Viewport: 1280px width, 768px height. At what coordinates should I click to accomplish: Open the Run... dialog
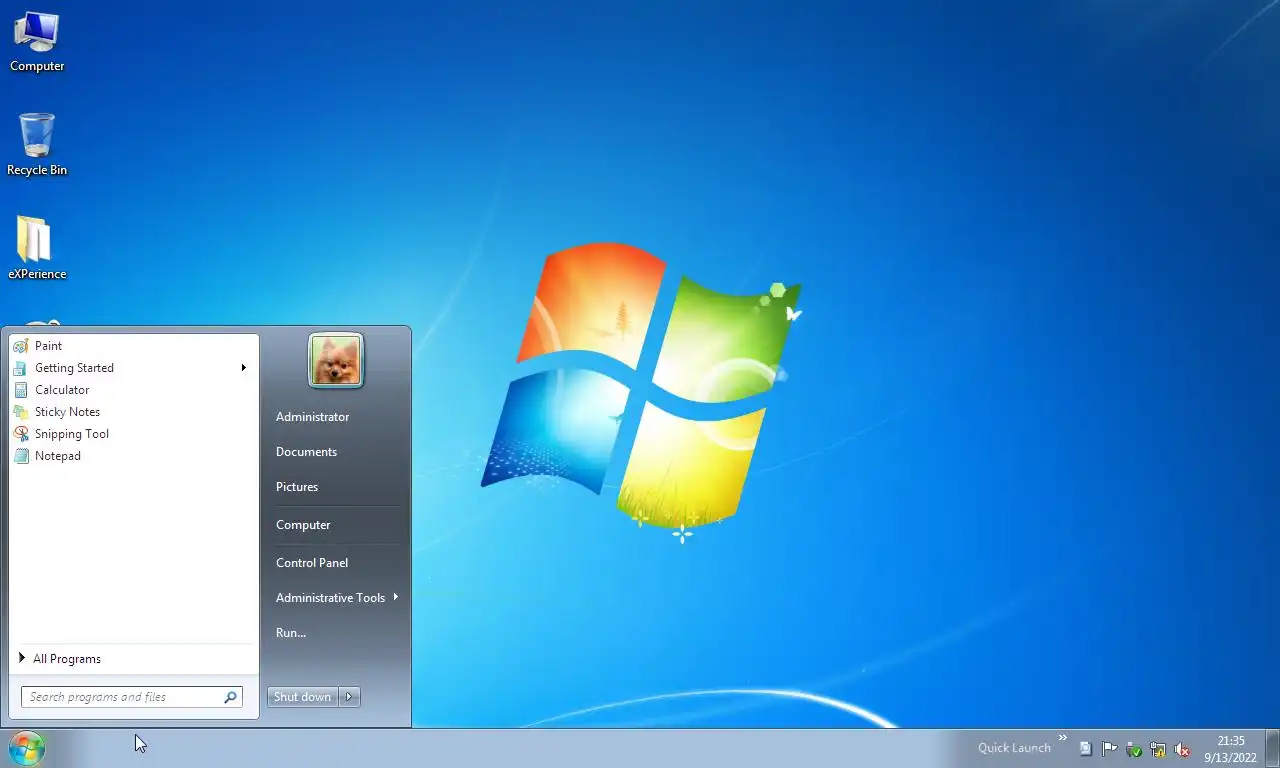(x=338, y=633)
